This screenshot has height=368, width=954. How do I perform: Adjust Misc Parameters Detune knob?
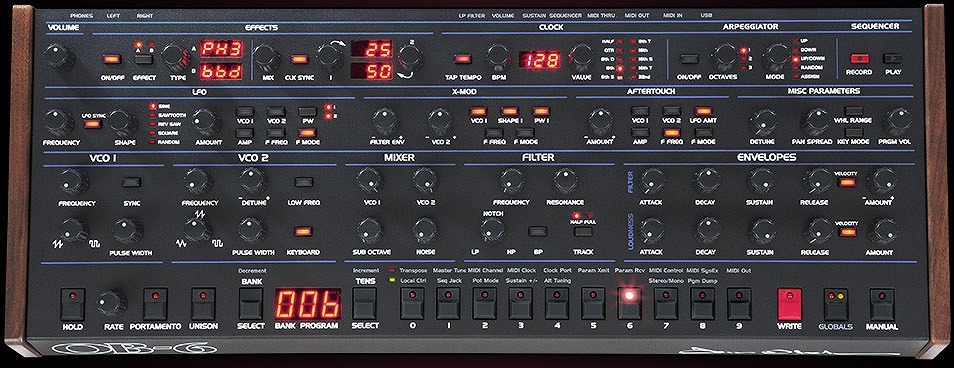click(x=764, y=122)
